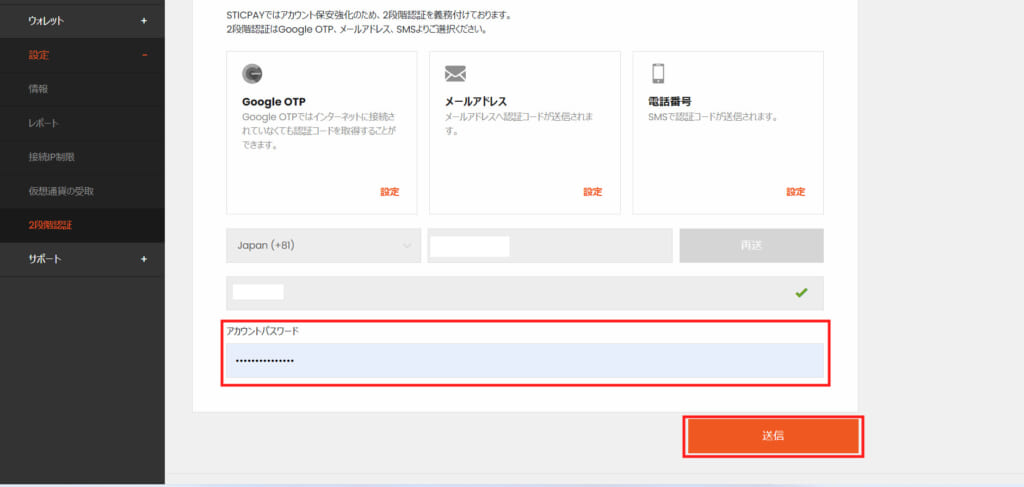Click the 再送 resend button
1024x487 pixels.
pyautogui.click(x=751, y=245)
